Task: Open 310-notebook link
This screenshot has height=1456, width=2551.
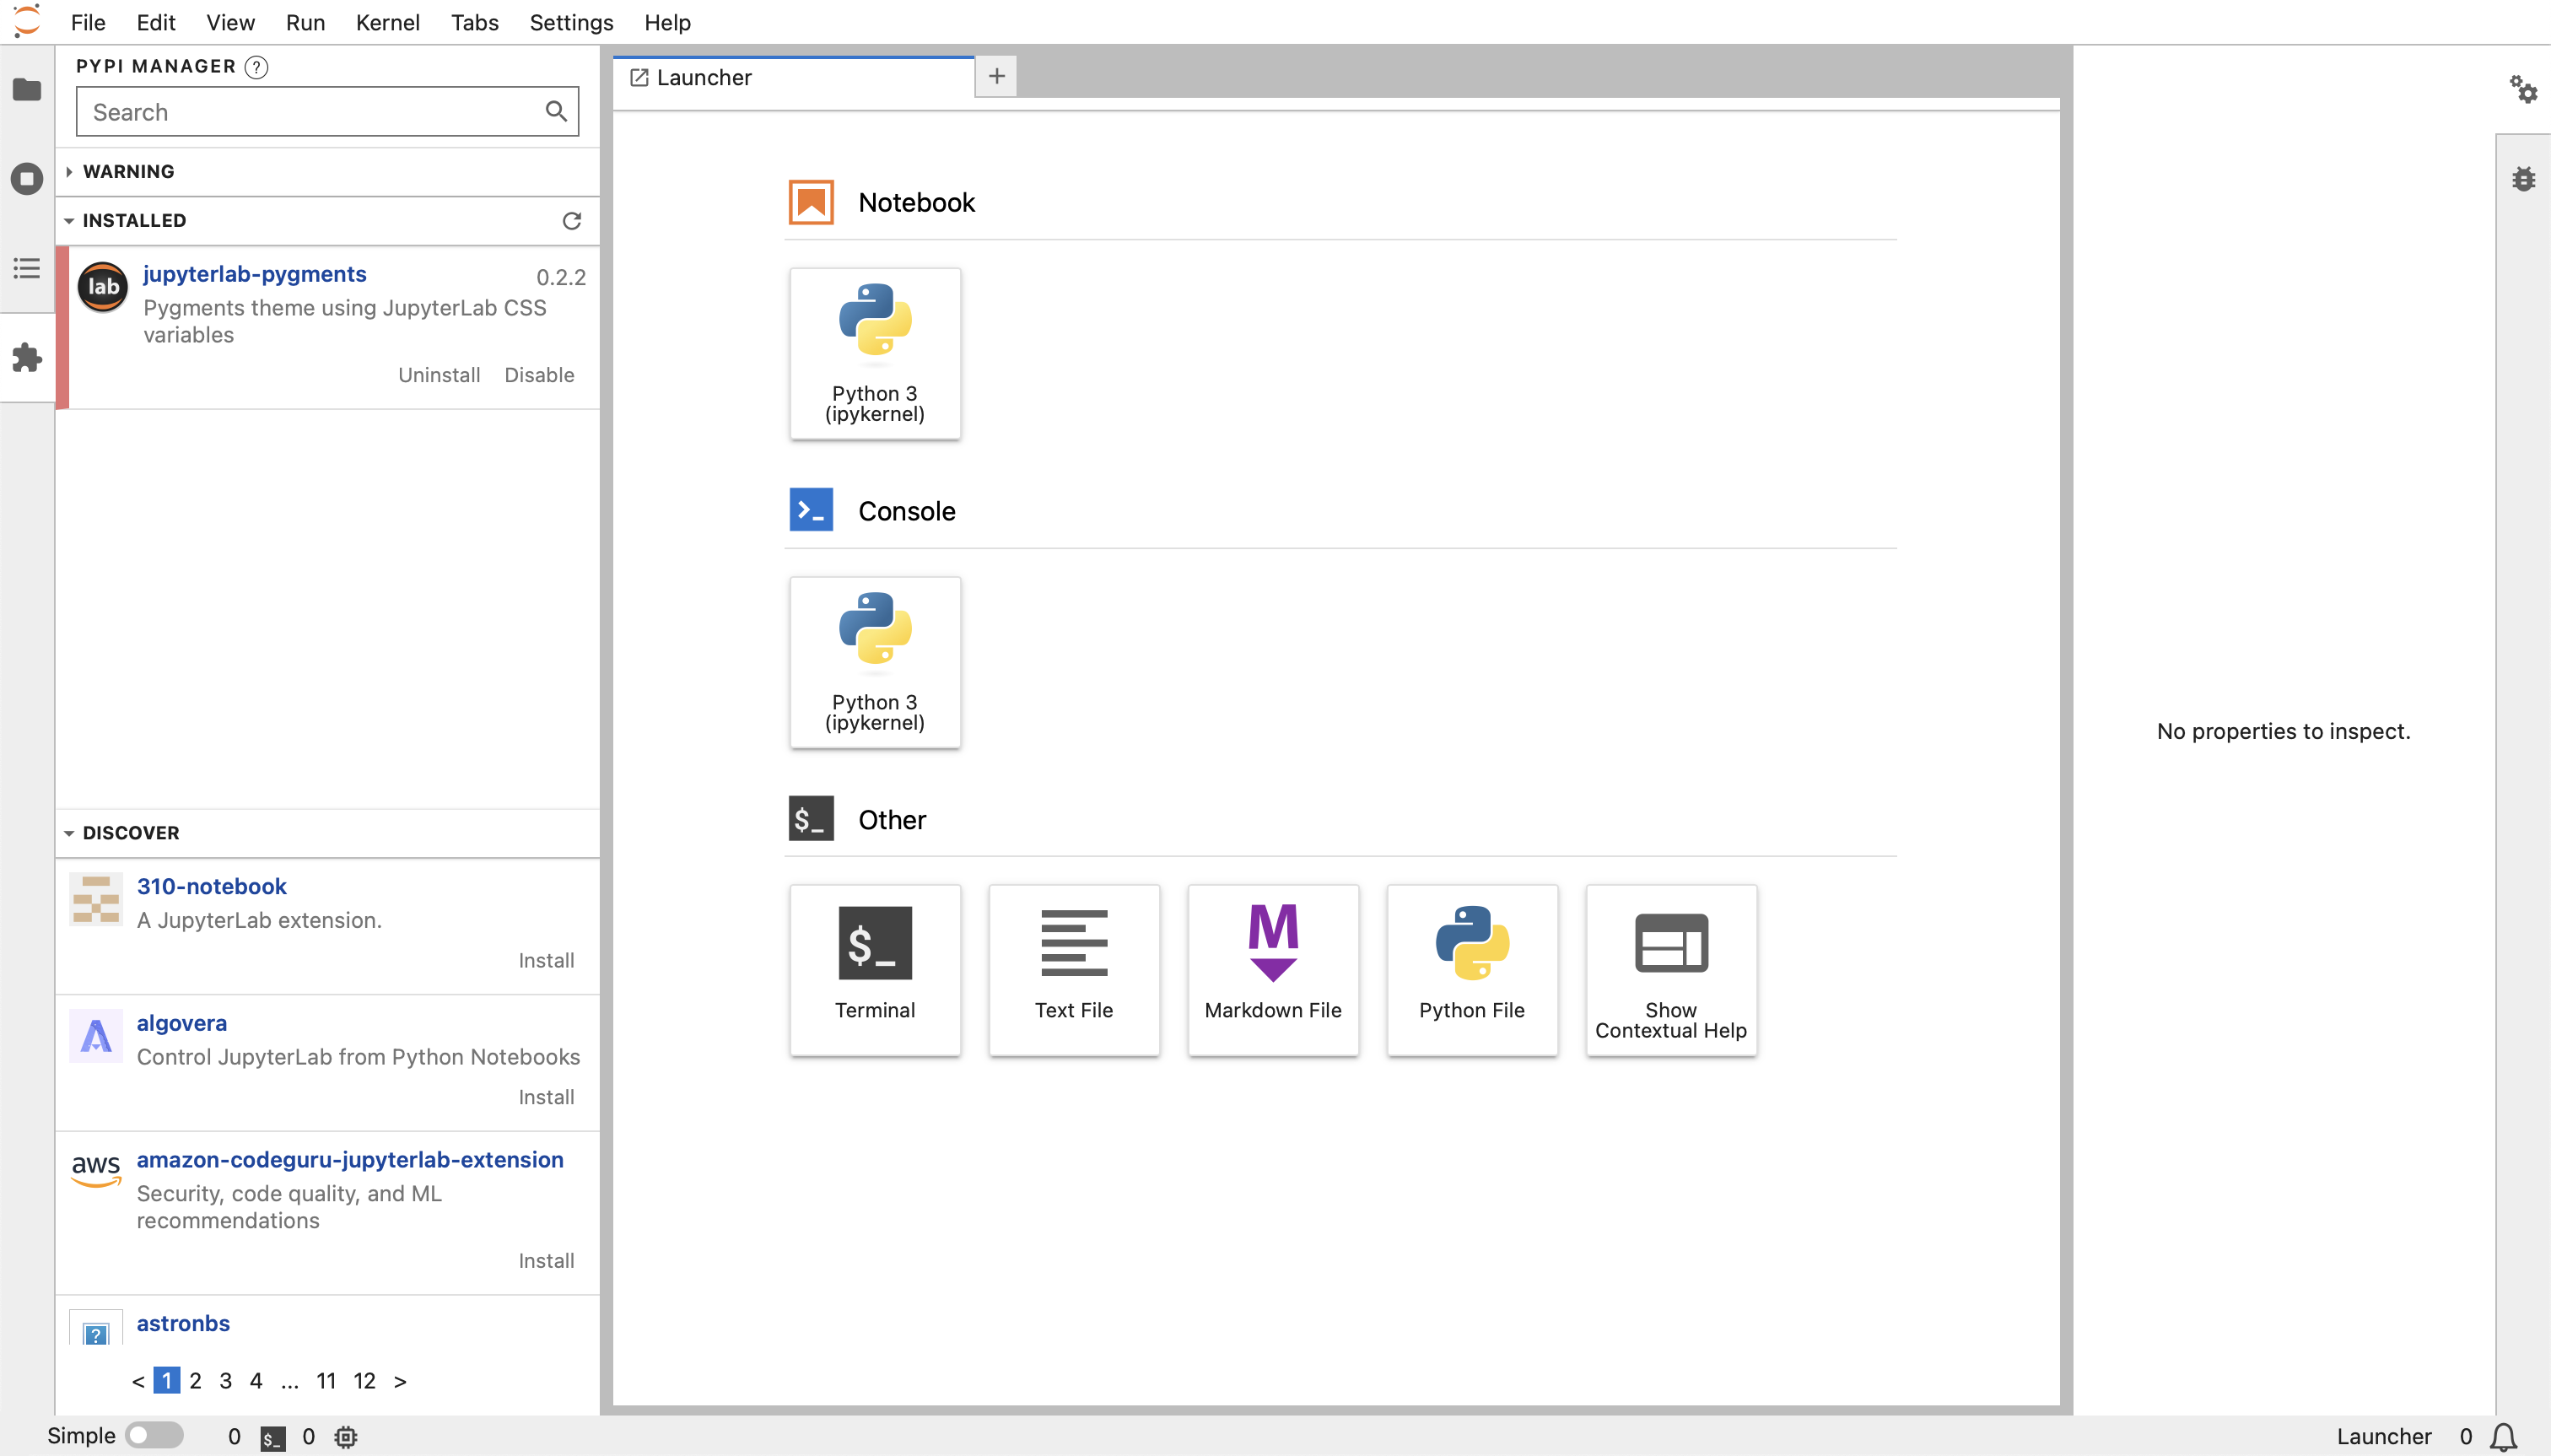Action: click(x=212, y=886)
